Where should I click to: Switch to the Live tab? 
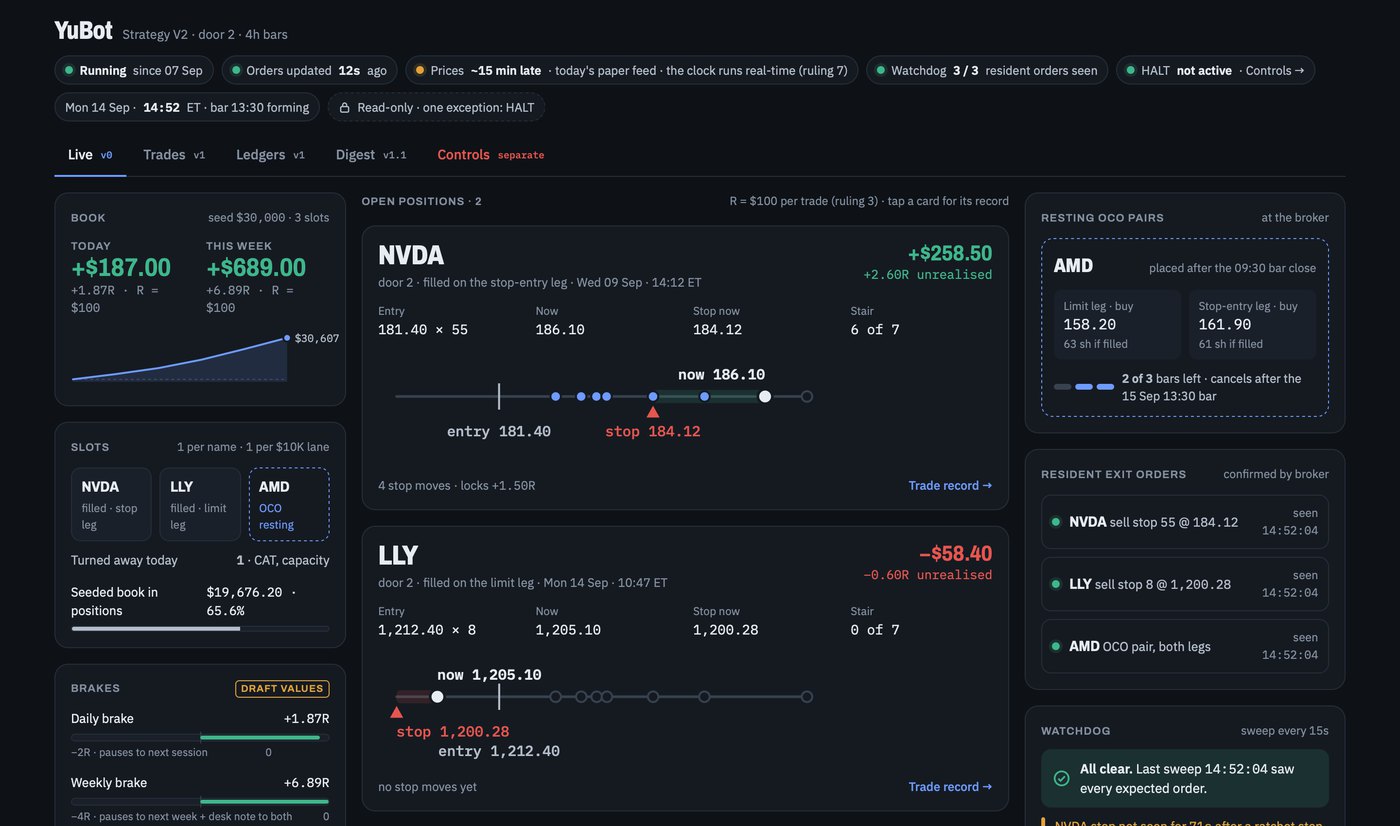click(90, 155)
